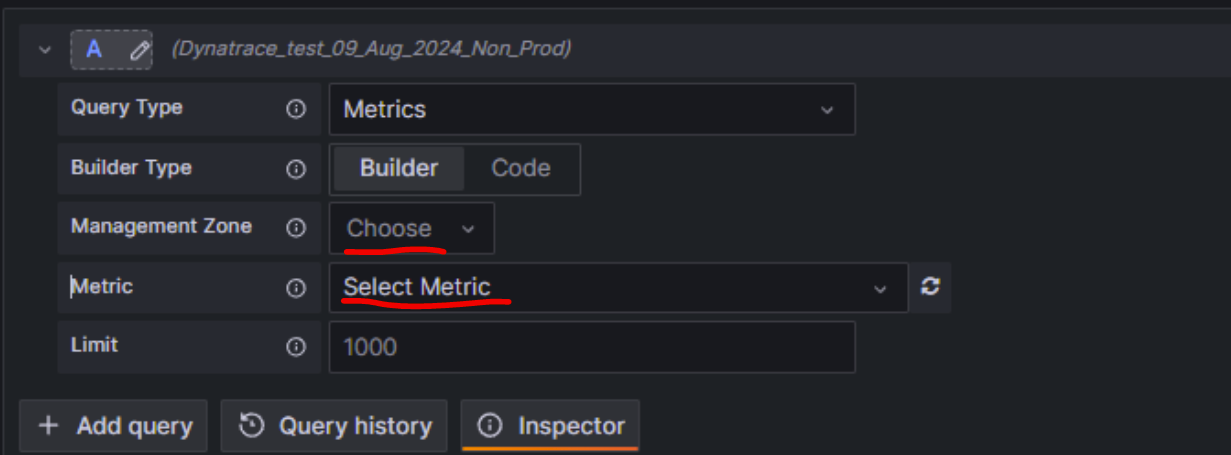Screen dimensions: 1231x455
Task: Click the Query Type info icon
Action: click(x=296, y=109)
